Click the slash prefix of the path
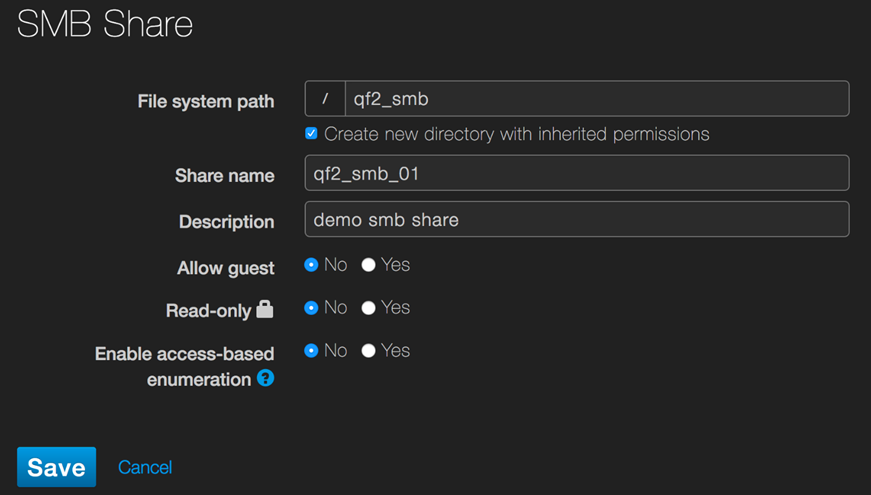 pyautogui.click(x=325, y=99)
